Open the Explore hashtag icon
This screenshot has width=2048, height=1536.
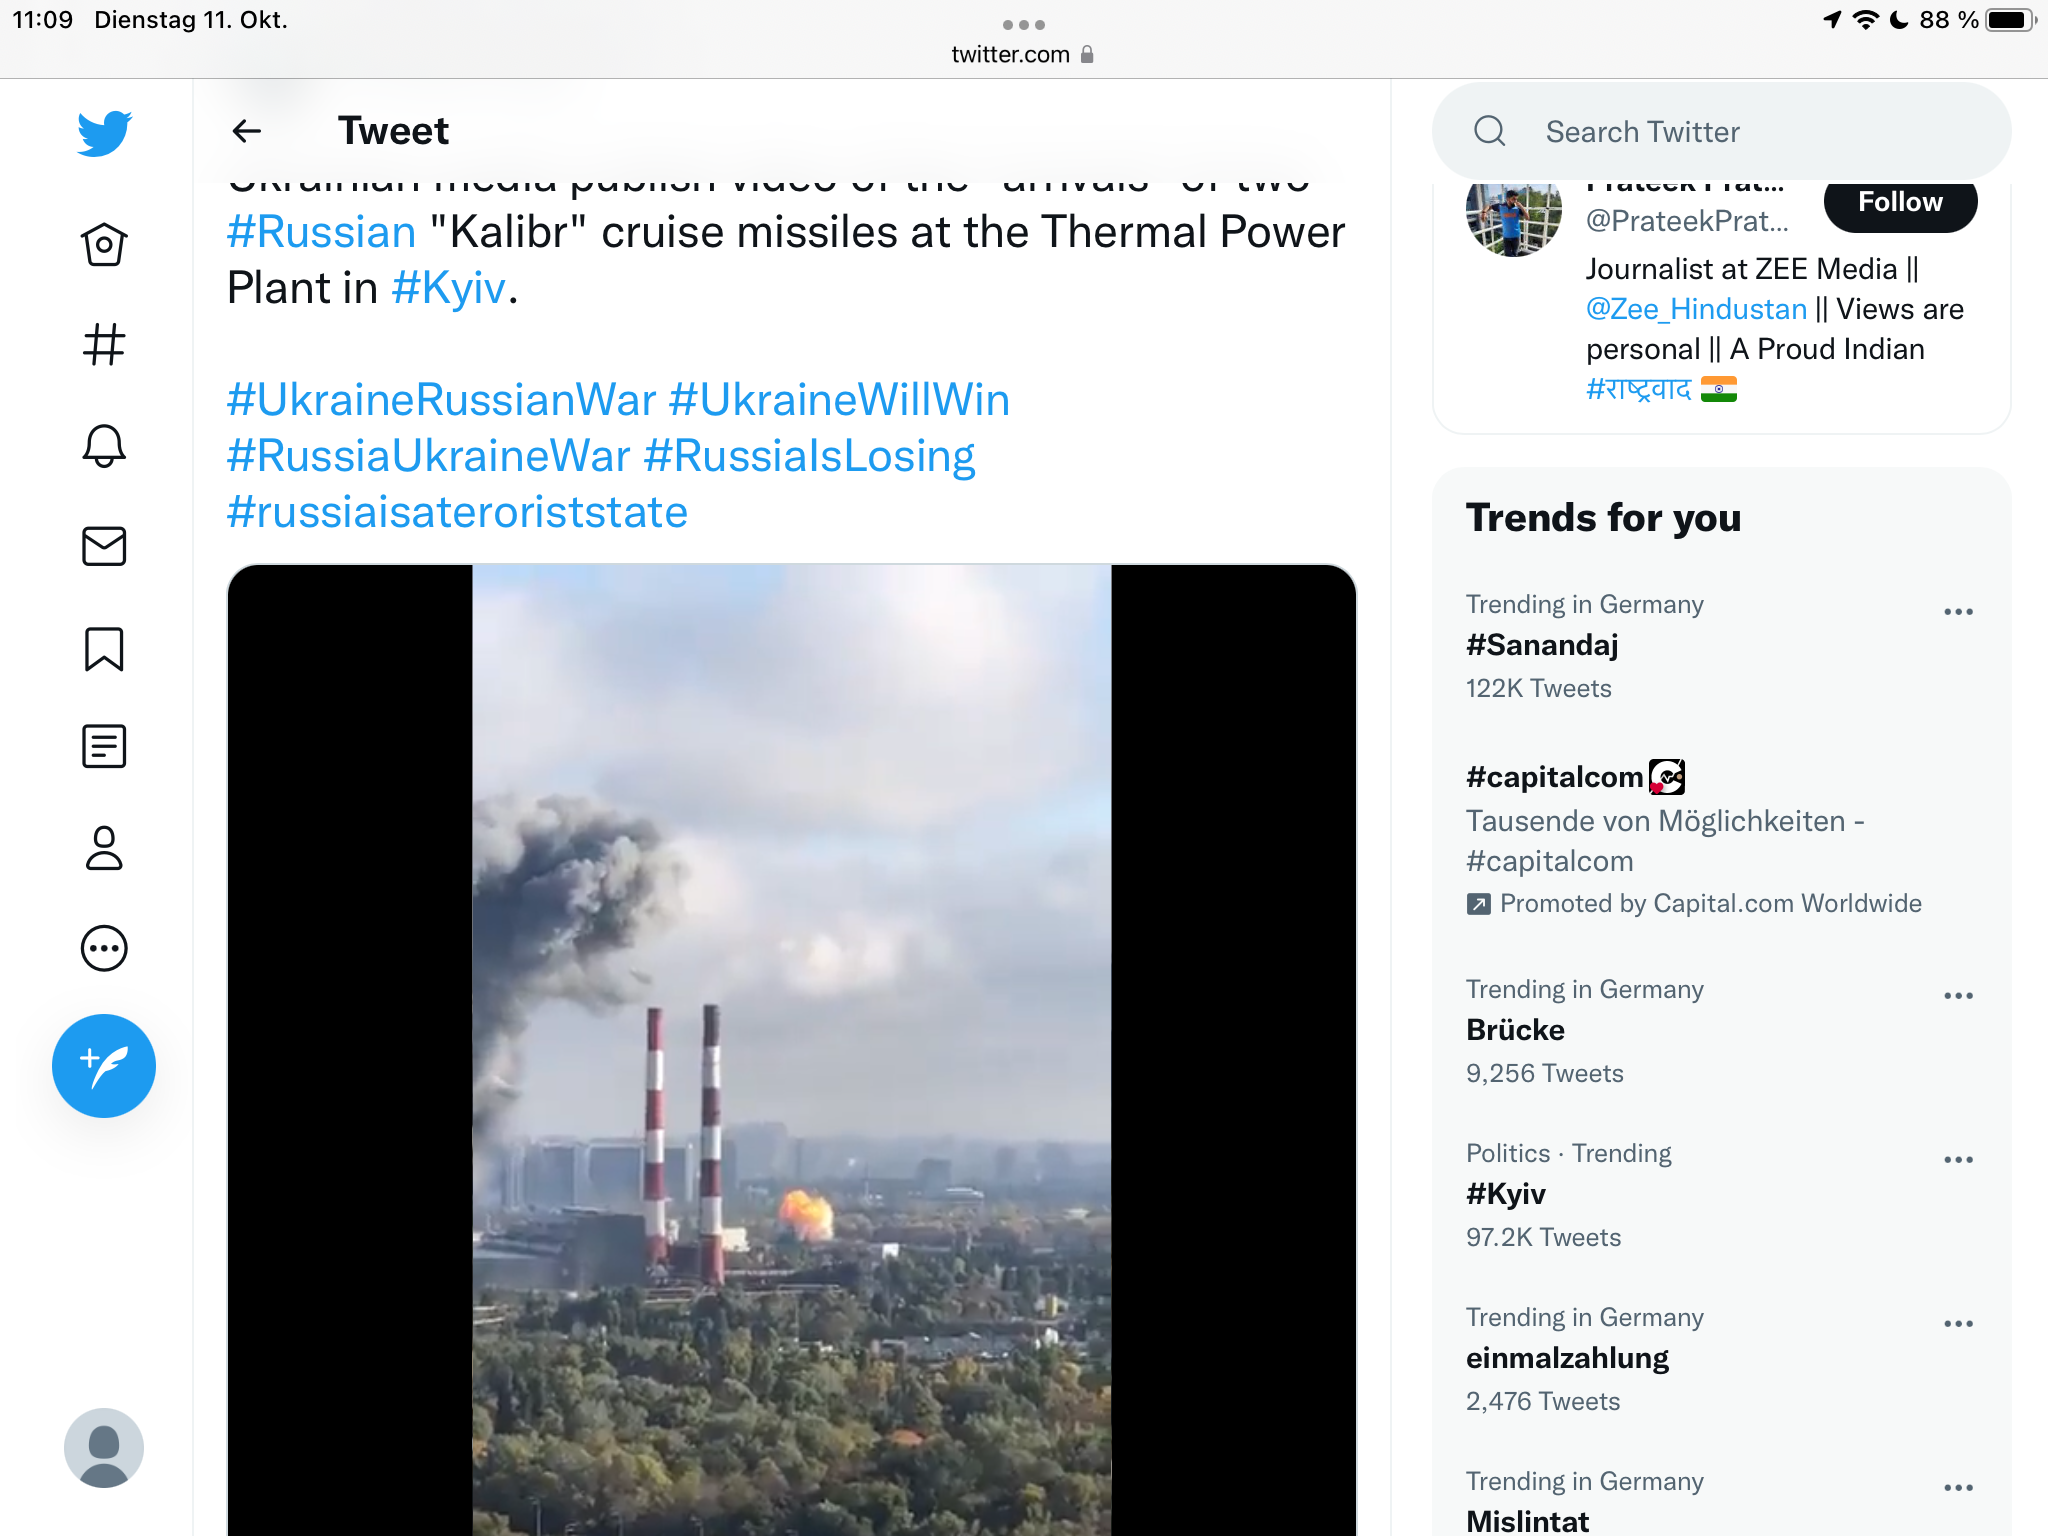tap(104, 345)
